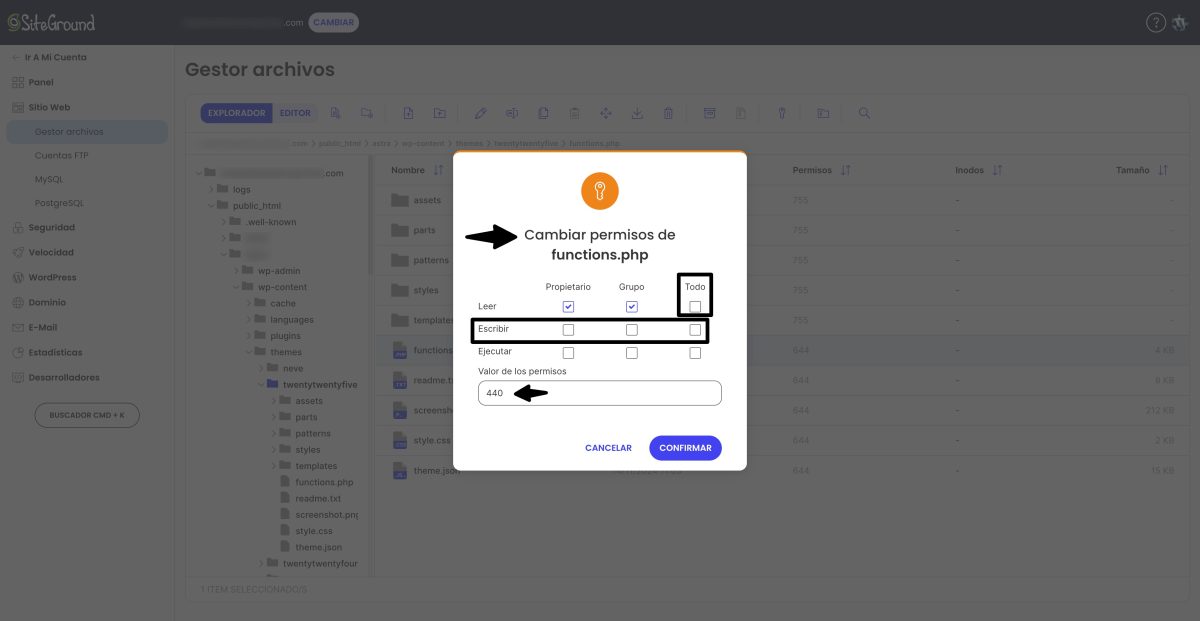1200x621 pixels.
Task: Click the upload file toolbar icon
Action: 408,113
